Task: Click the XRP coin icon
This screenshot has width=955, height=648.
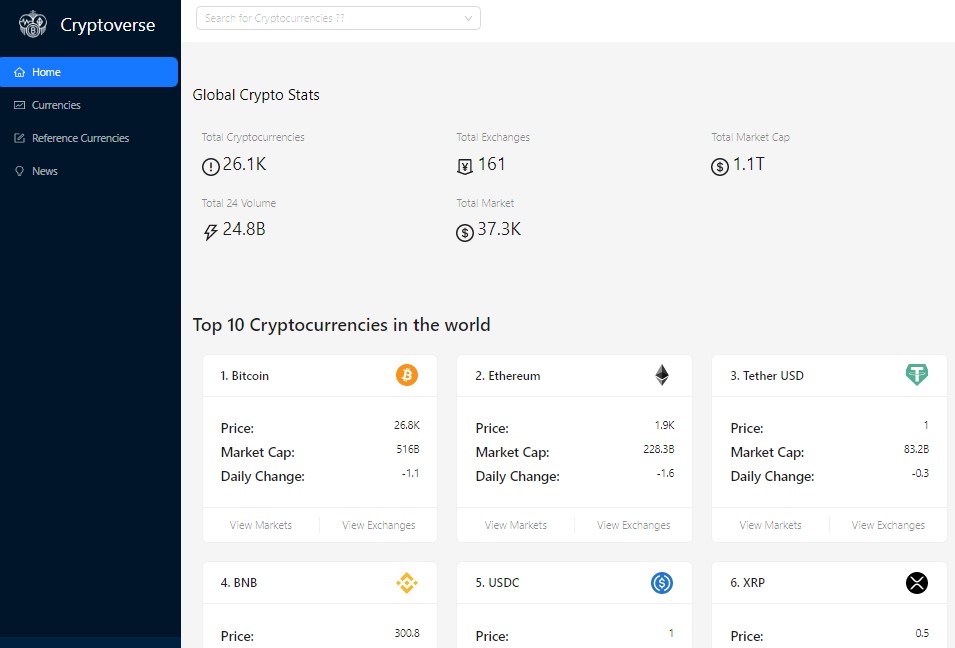Action: tap(916, 583)
